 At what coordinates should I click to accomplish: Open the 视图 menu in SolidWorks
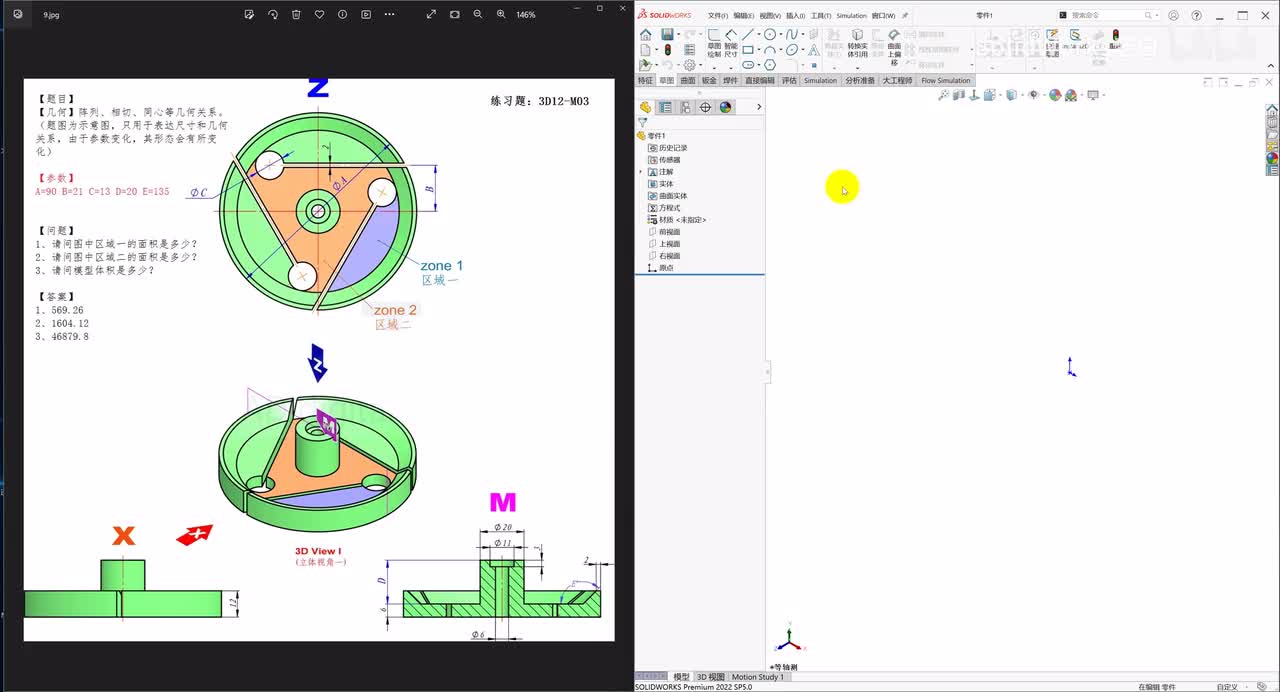[769, 16]
